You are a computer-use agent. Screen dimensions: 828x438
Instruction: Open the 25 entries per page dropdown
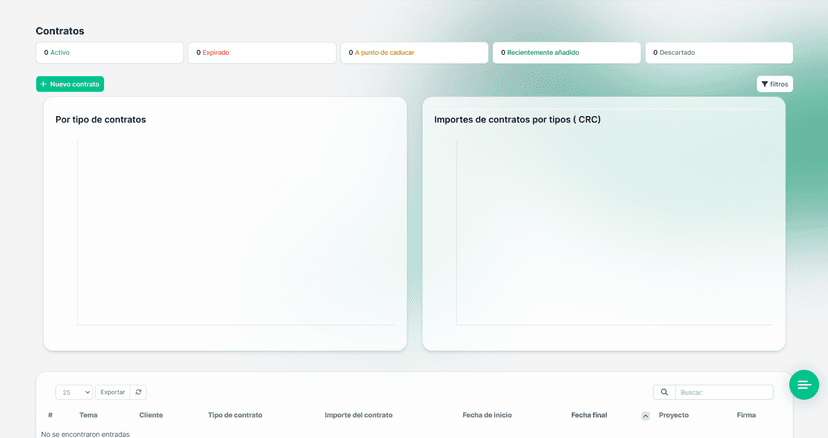[74, 392]
